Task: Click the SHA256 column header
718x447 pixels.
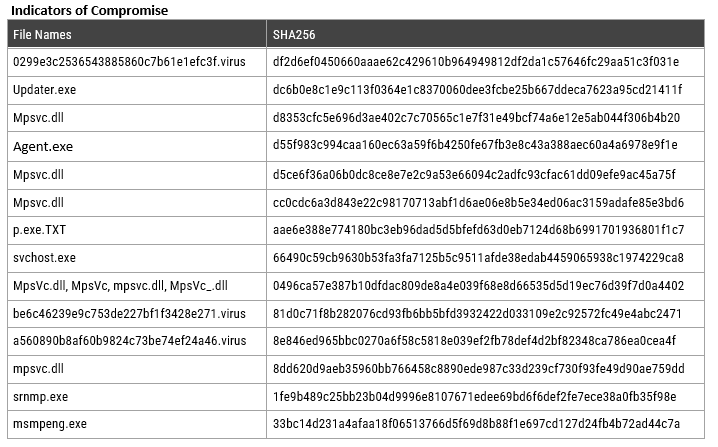Action: [x=485, y=34]
